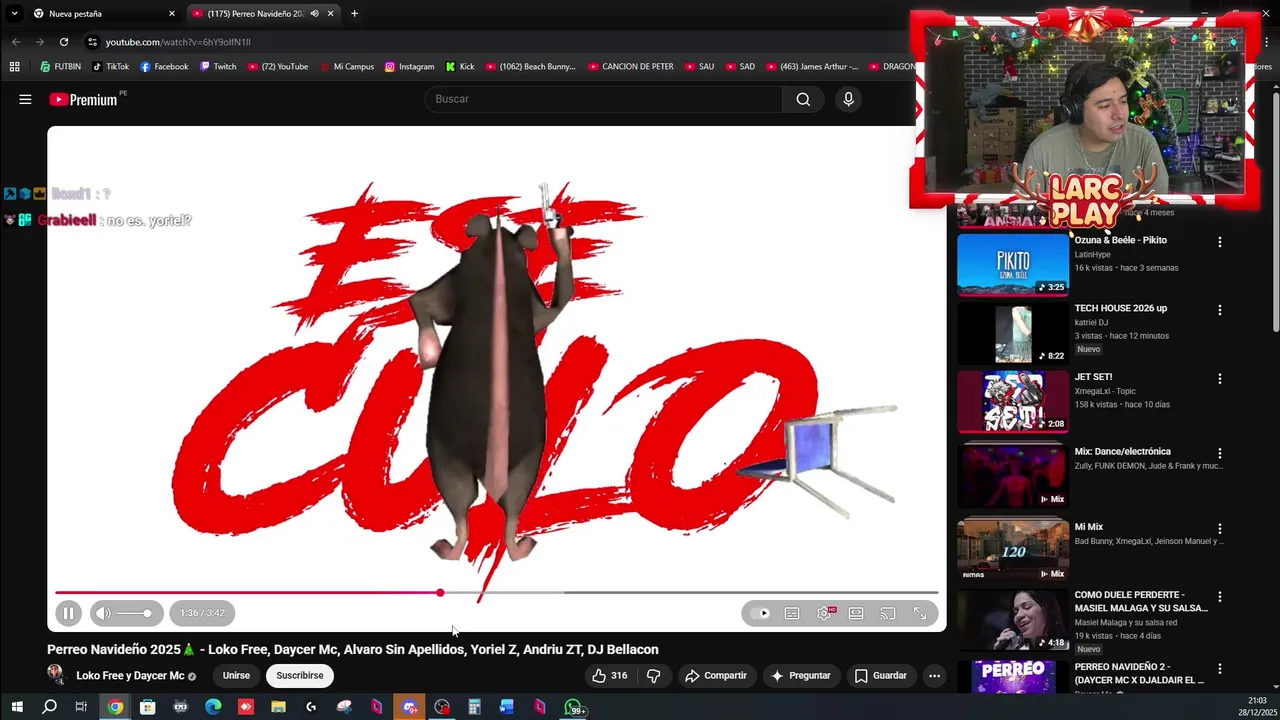The width and height of the screenshot is (1280, 720).
Task: Toggle subtitles in the video player
Action: click(792, 613)
